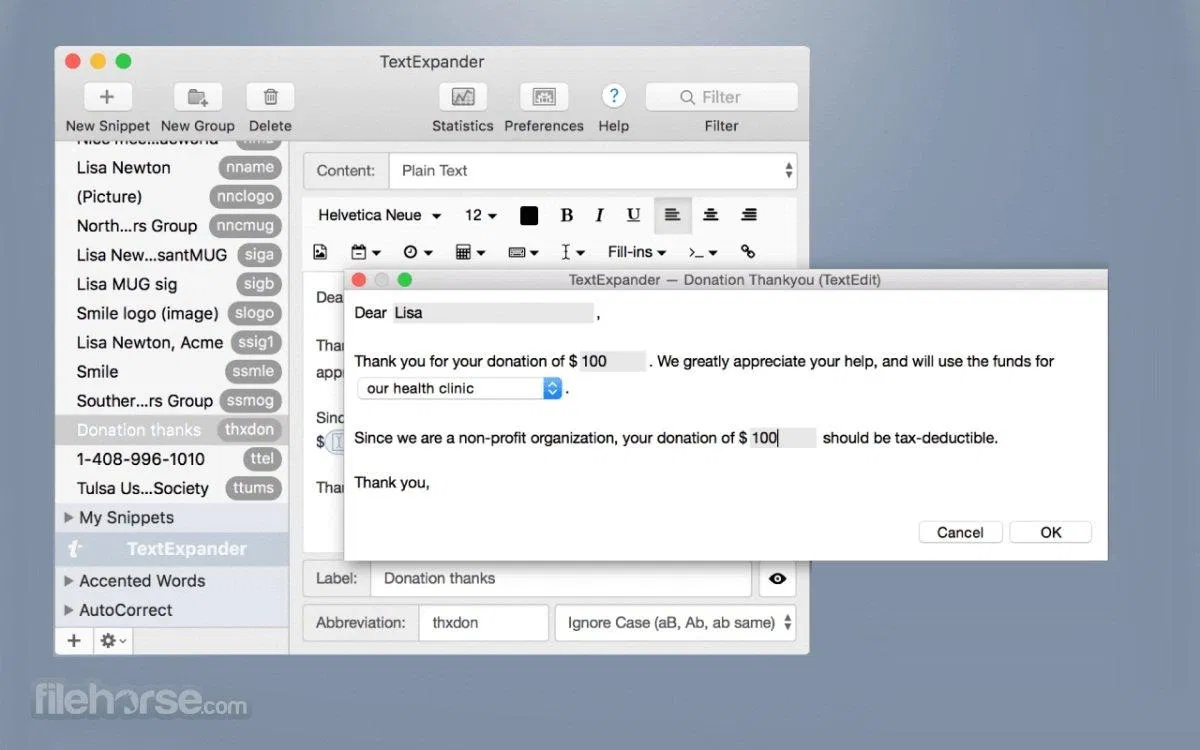Click the Delete trash icon
The image size is (1200, 750).
270,97
